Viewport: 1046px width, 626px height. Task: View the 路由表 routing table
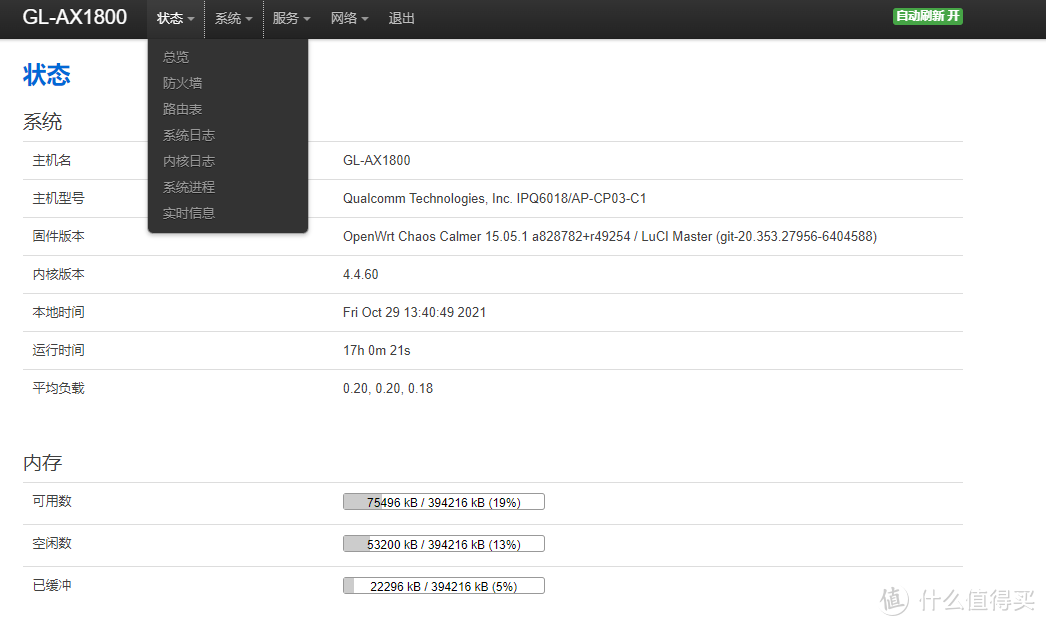(x=181, y=108)
